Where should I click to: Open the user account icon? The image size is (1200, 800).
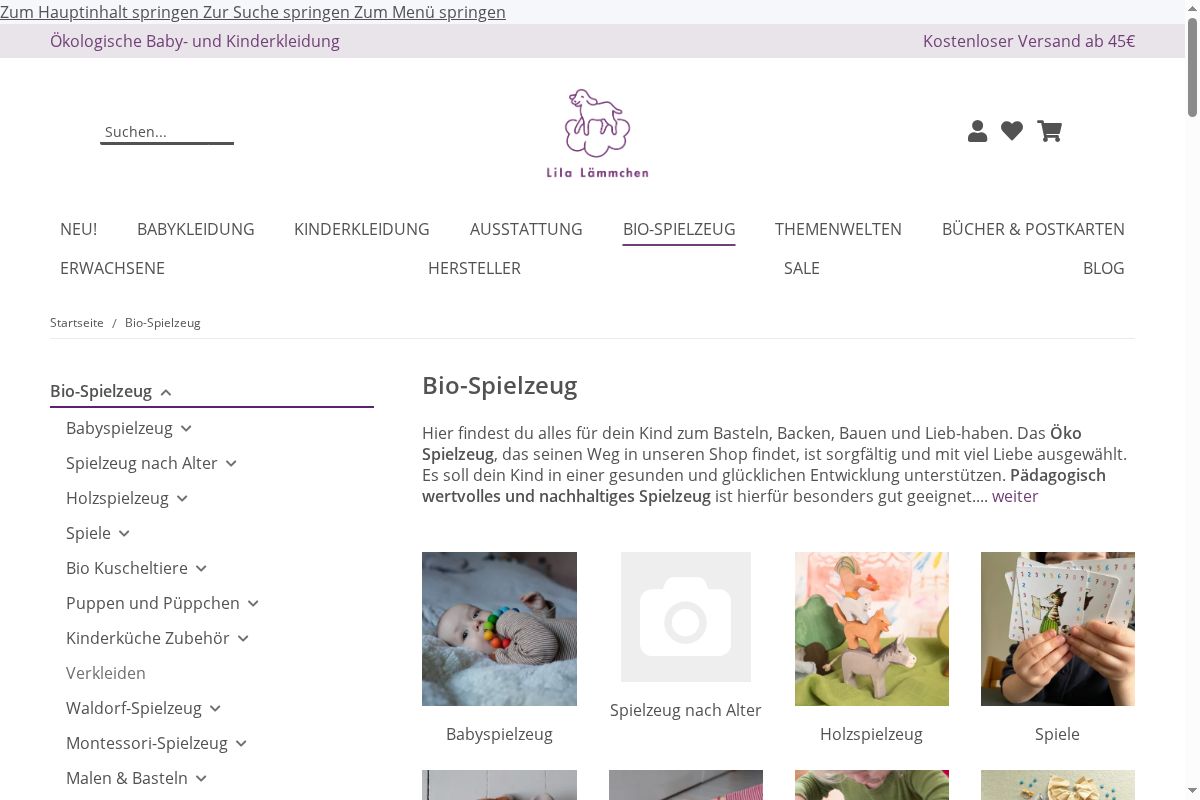coord(977,131)
